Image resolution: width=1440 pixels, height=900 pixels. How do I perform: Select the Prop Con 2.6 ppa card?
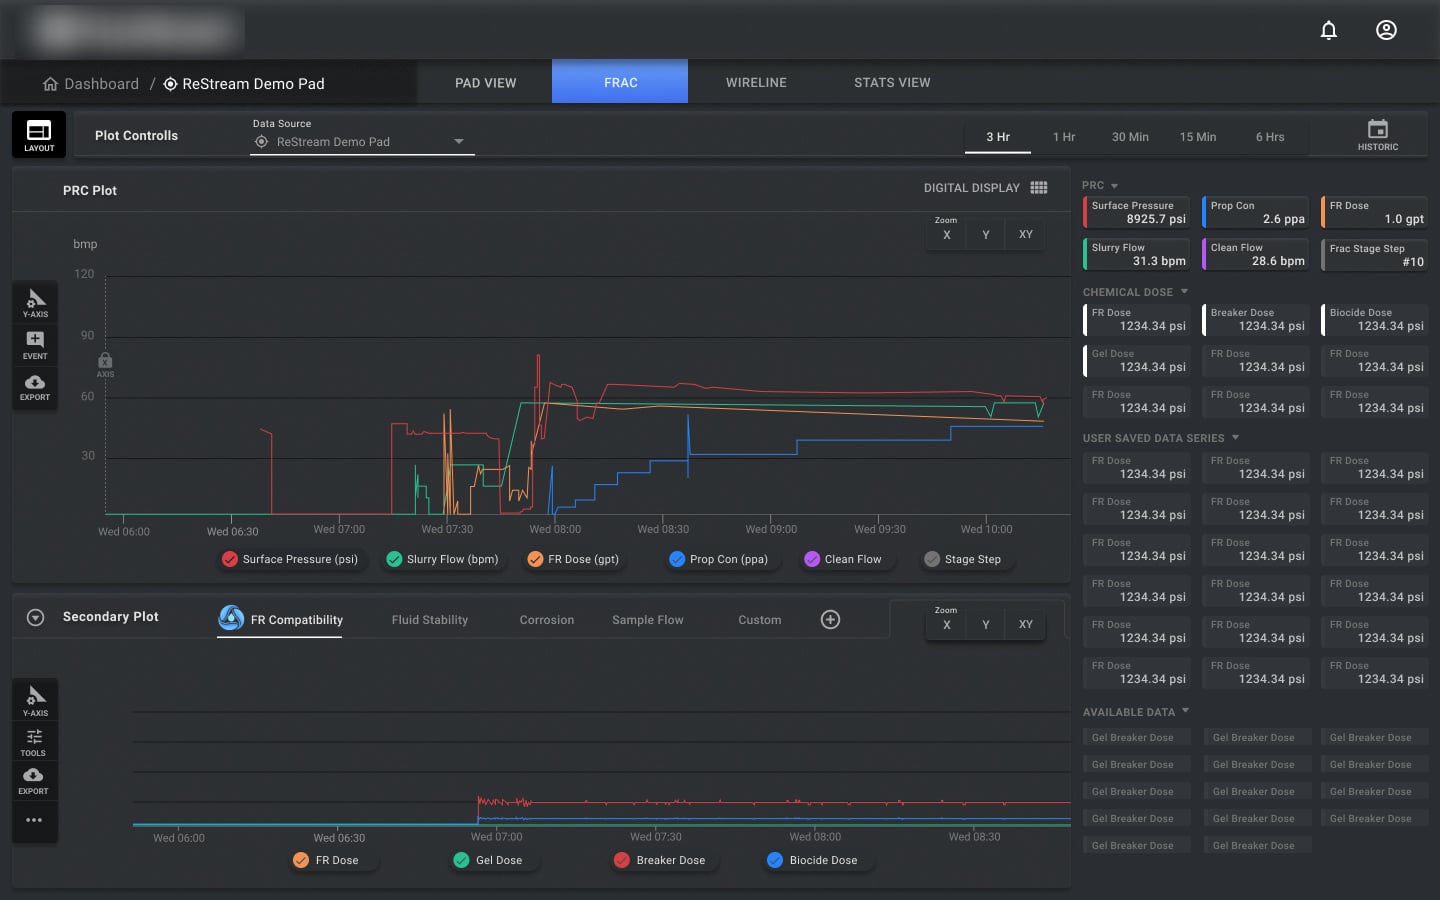(1255, 212)
